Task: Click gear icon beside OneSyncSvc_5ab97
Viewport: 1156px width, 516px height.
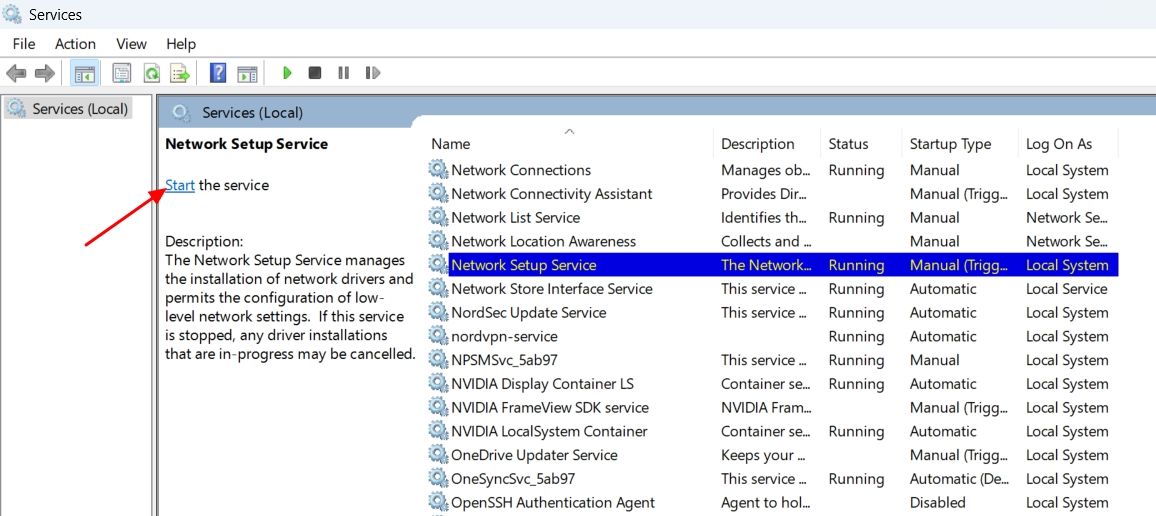Action: (x=438, y=478)
